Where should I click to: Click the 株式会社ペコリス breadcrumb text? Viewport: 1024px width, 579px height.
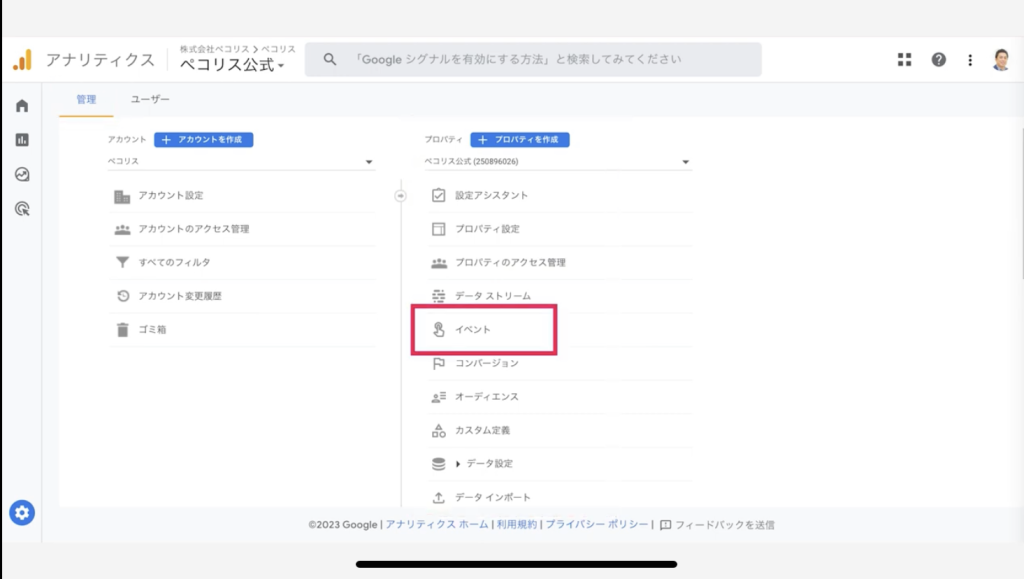coord(215,49)
